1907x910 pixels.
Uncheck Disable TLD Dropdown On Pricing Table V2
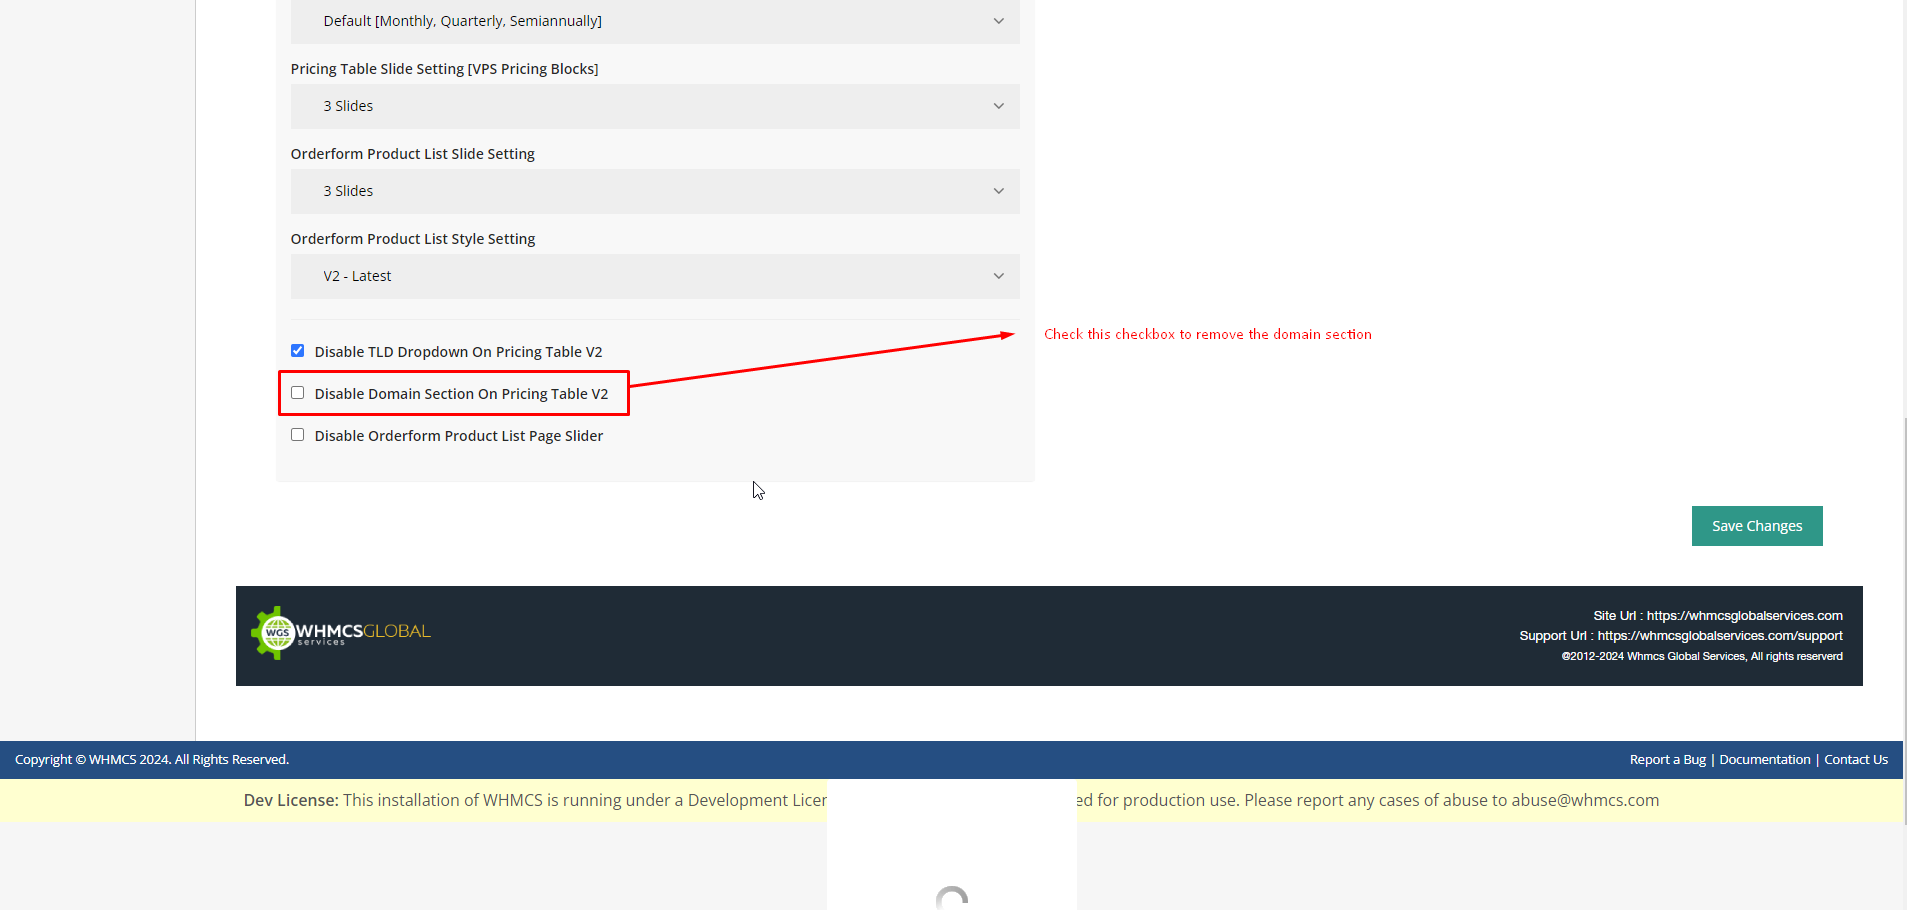[x=298, y=351]
